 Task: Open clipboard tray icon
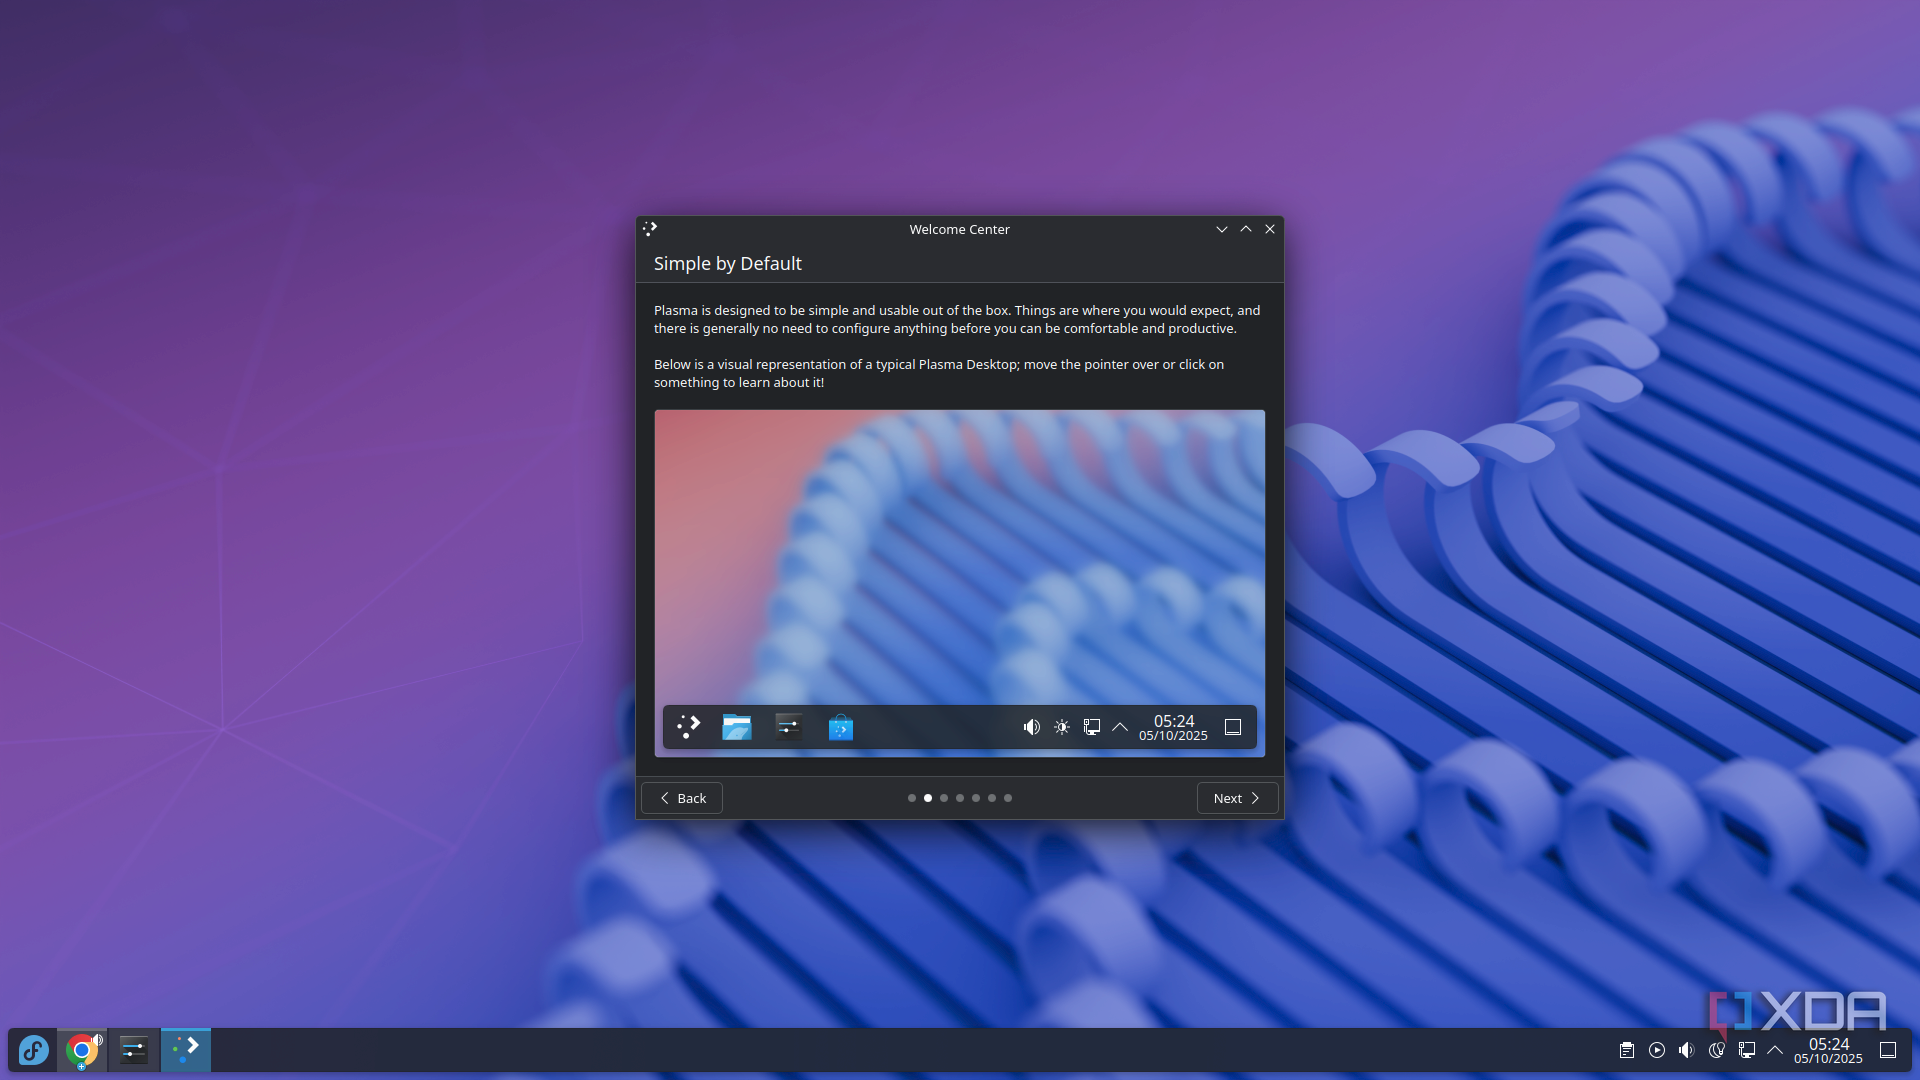pyautogui.click(x=1627, y=1050)
